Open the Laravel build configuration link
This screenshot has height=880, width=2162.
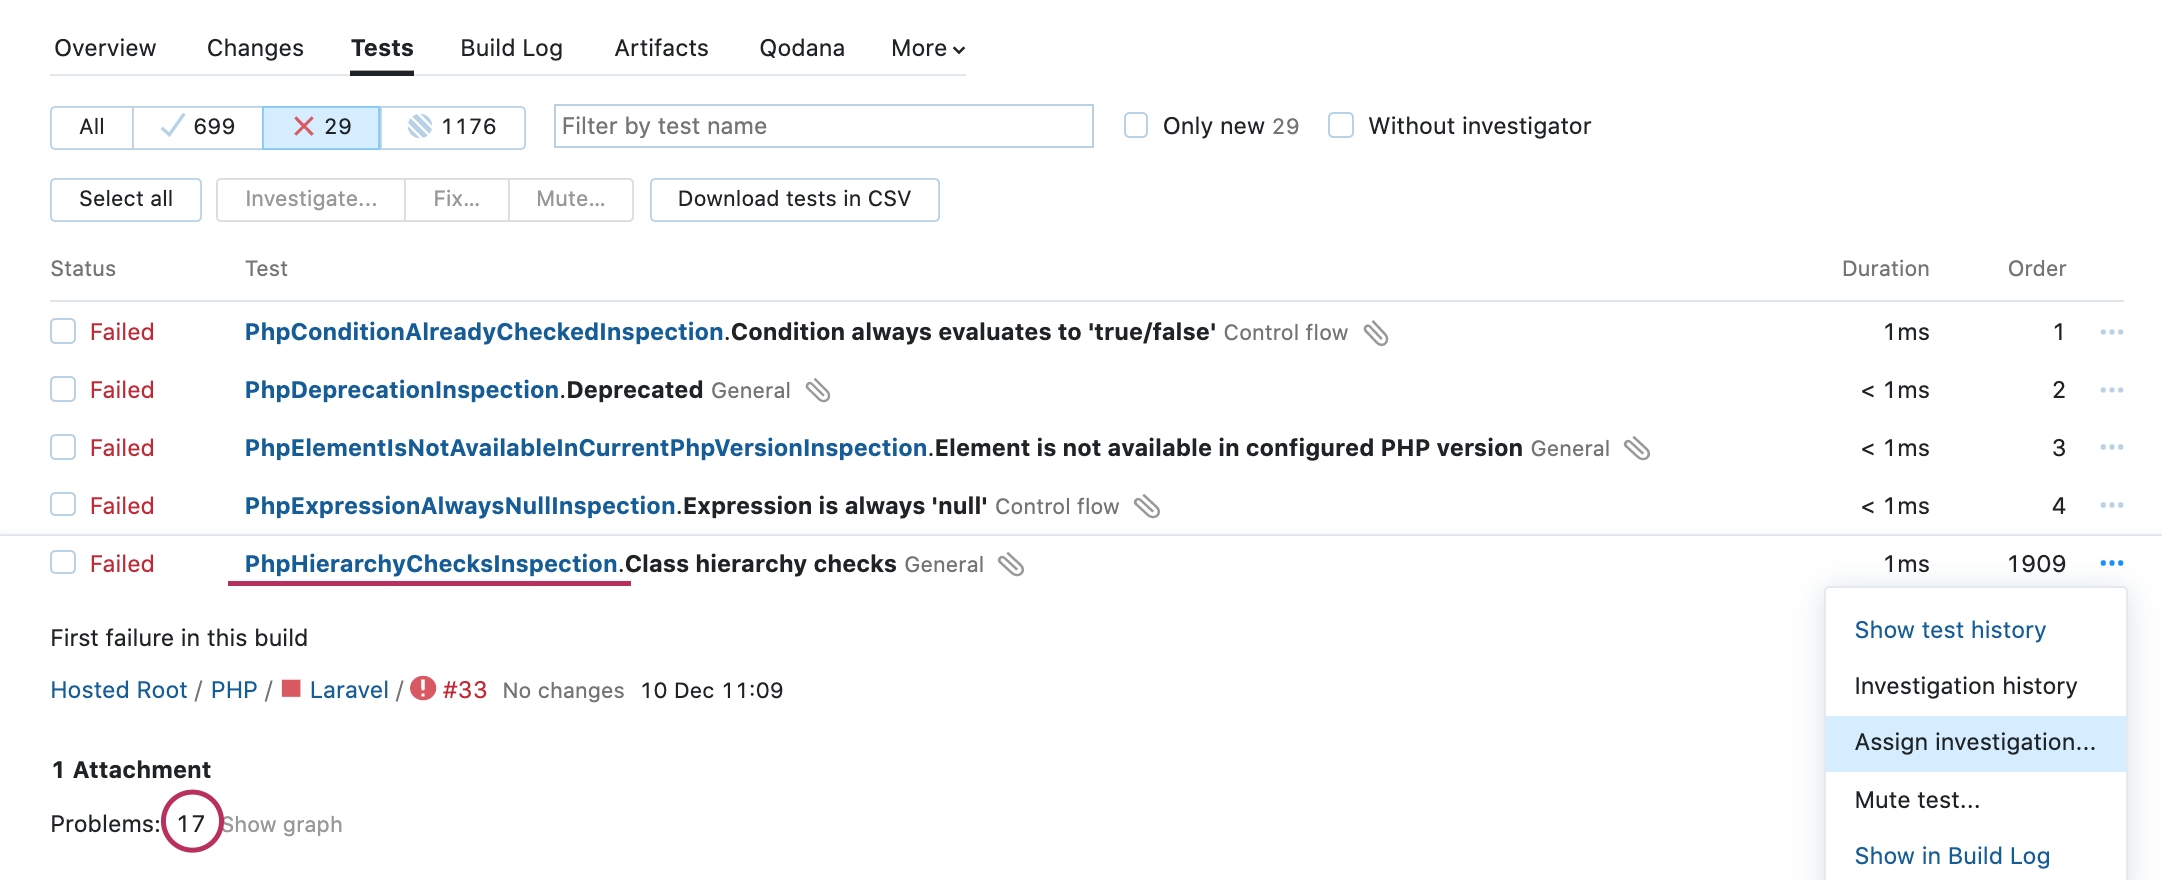tap(348, 690)
